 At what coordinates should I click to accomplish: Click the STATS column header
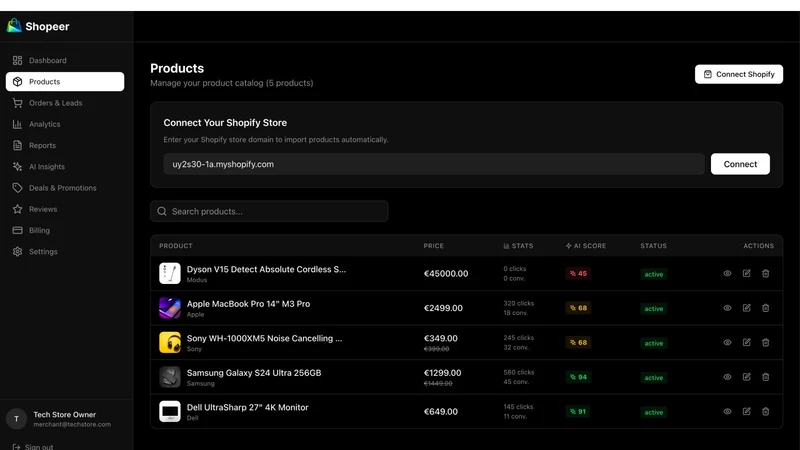point(518,246)
